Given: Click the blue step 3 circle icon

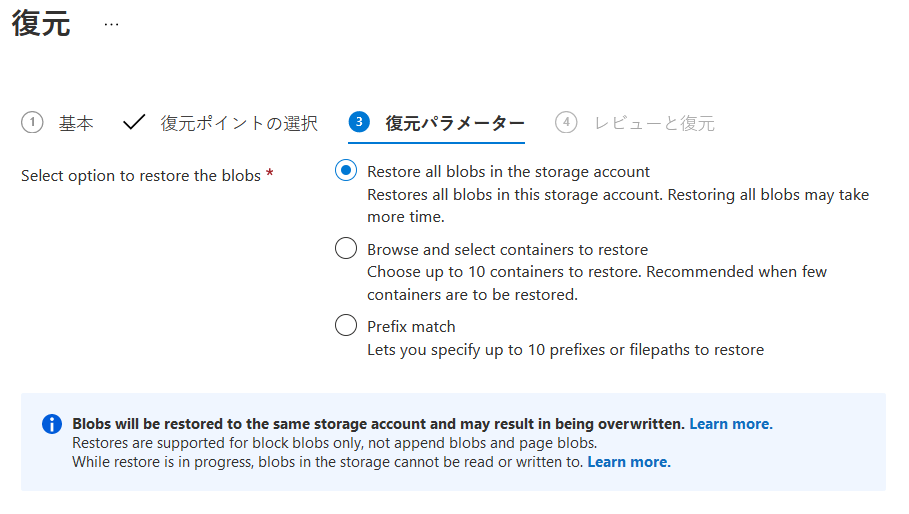Looking at the screenshot, I should 359,122.
